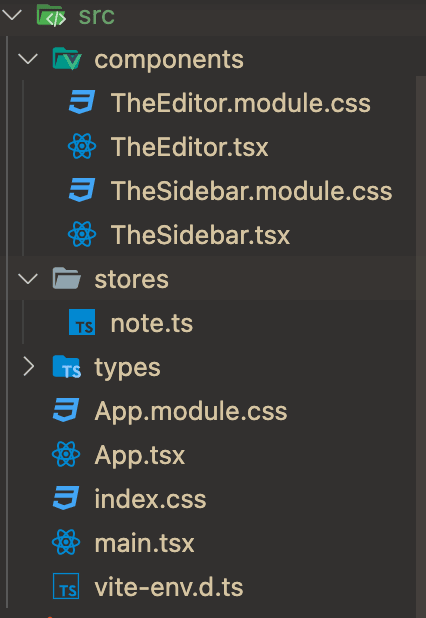Click CSS icon beside TheEditor.module.css
Screen dimensions: 426x618
tap(82, 102)
